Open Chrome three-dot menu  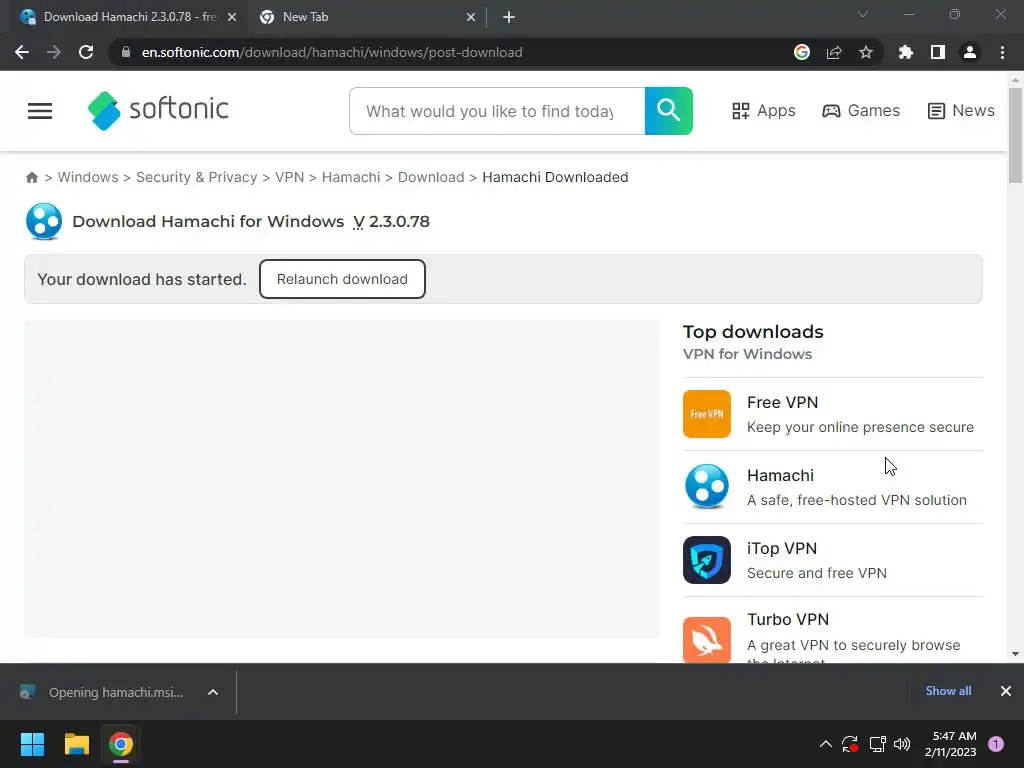(1002, 52)
